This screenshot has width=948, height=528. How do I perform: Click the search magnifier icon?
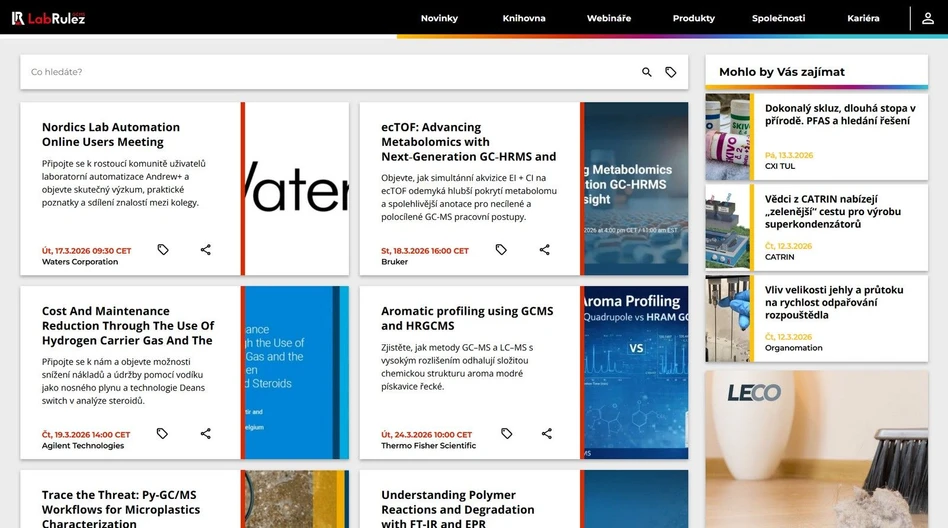647,72
